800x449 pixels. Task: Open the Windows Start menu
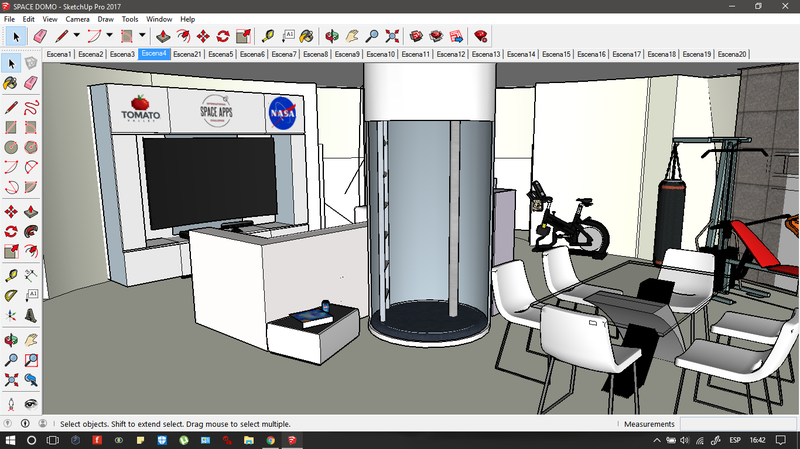click(x=10, y=440)
